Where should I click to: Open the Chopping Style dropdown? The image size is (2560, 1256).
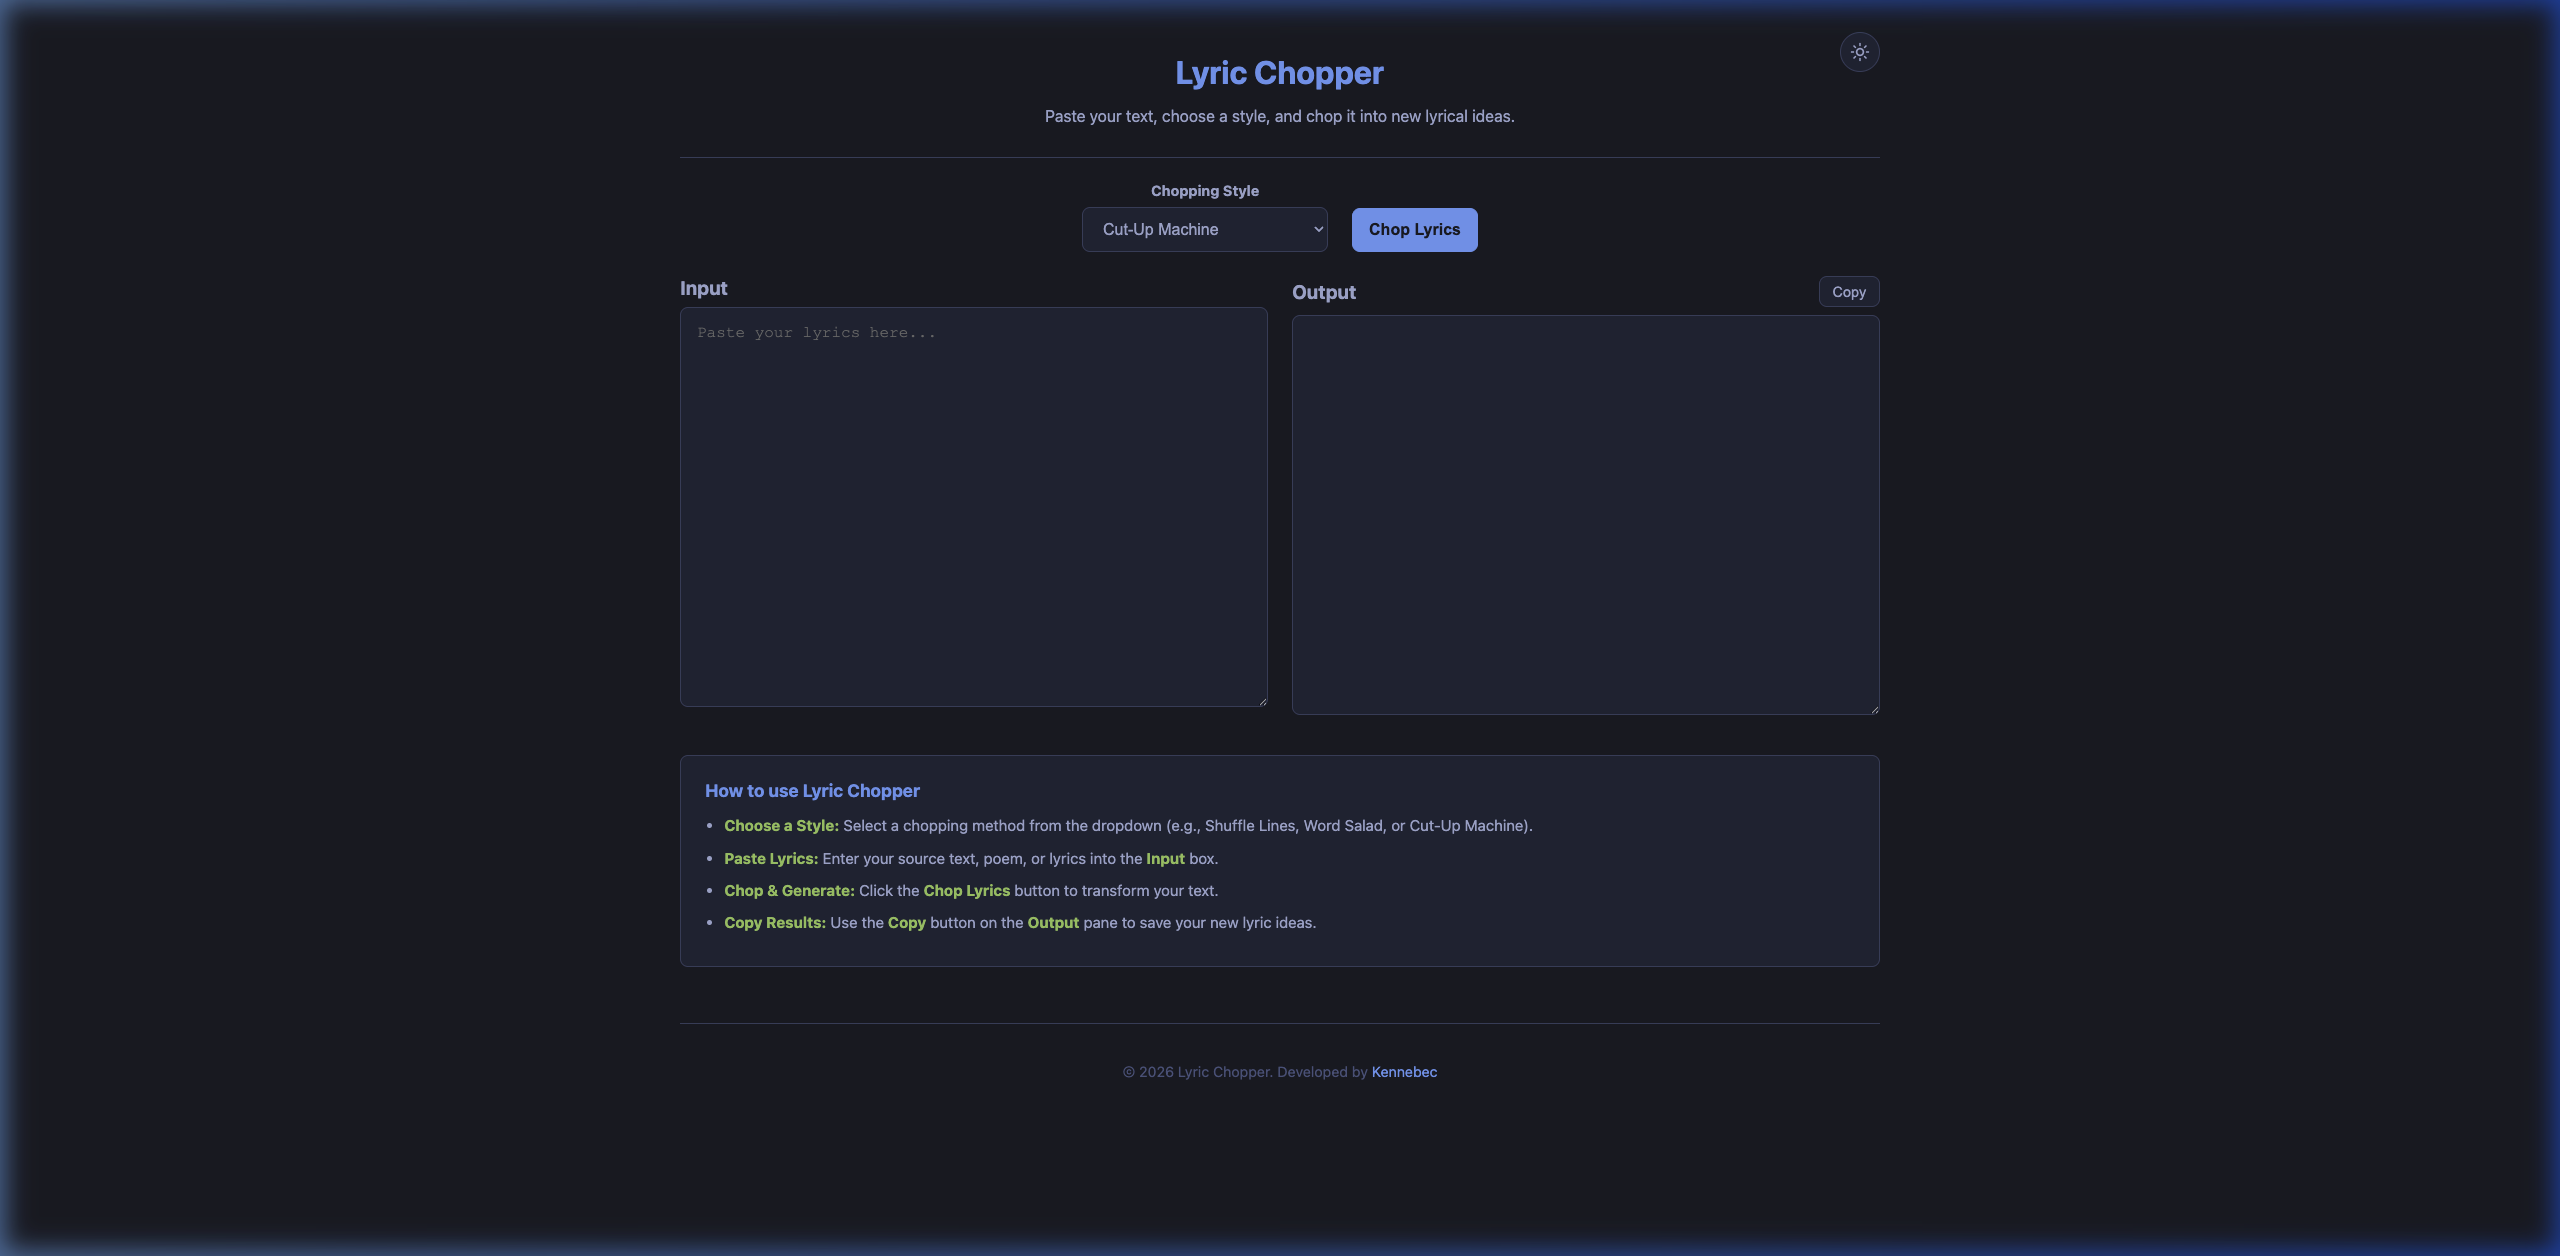pyautogui.click(x=1204, y=229)
